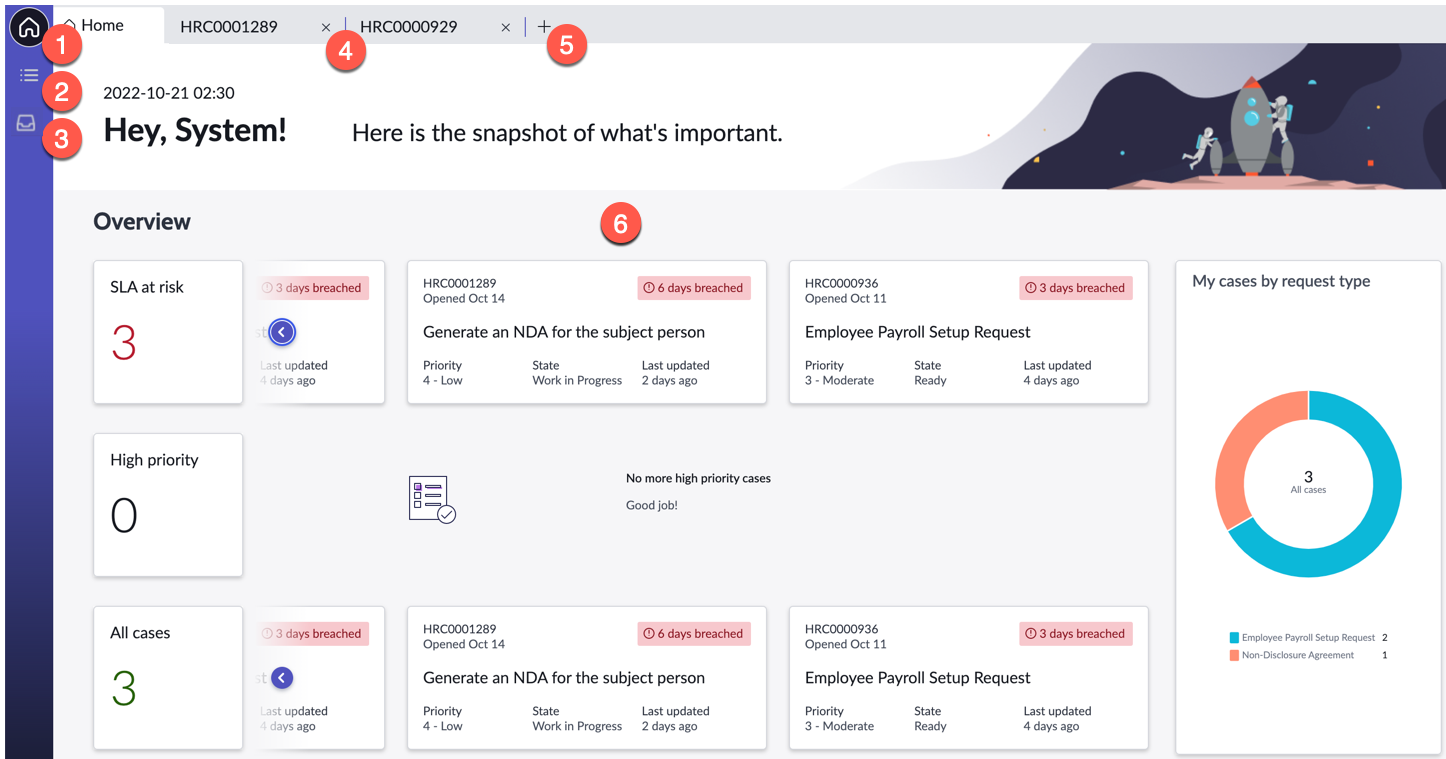Click '3 - Moderate' priority in All cases row

(839, 726)
